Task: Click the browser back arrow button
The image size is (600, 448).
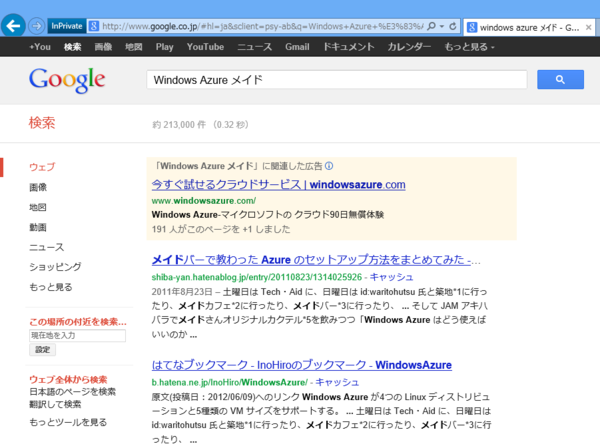Action: (13, 26)
